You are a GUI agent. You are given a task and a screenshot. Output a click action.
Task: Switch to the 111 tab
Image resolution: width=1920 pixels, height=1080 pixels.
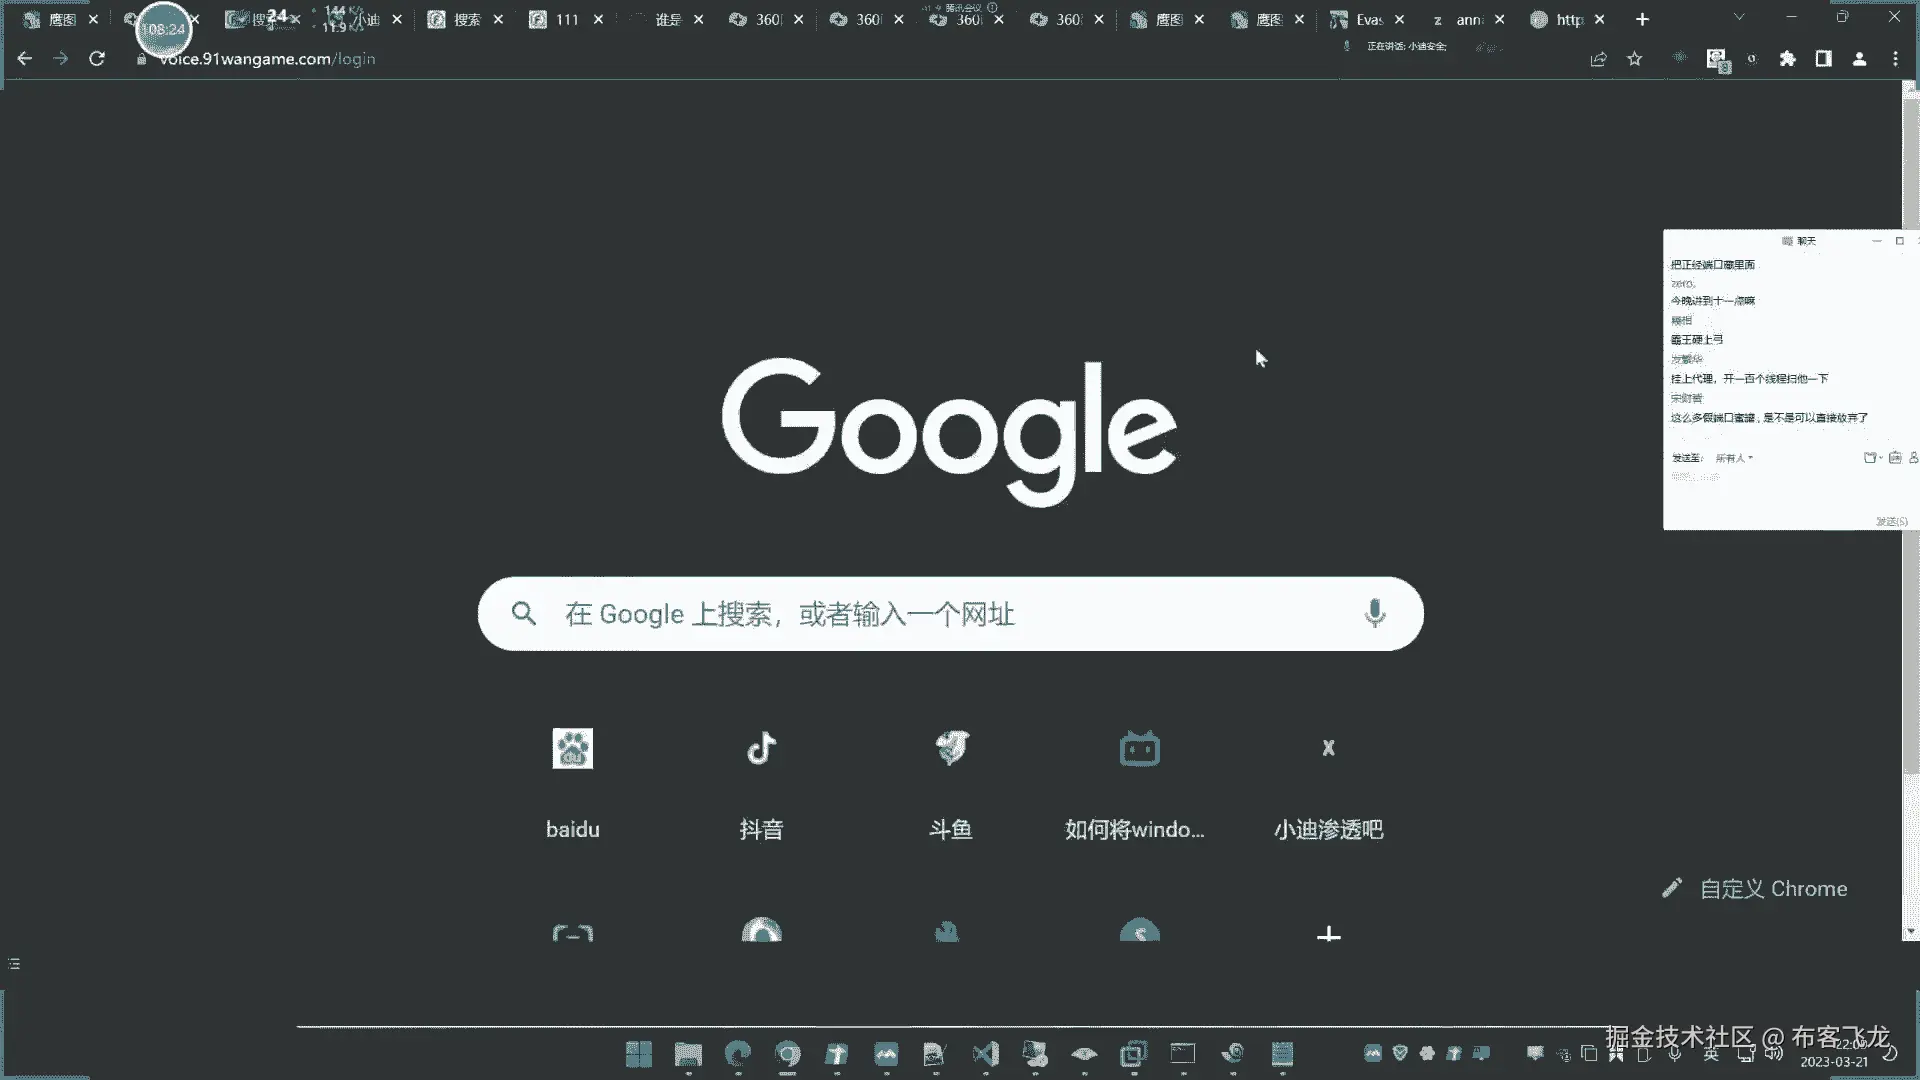tap(566, 20)
